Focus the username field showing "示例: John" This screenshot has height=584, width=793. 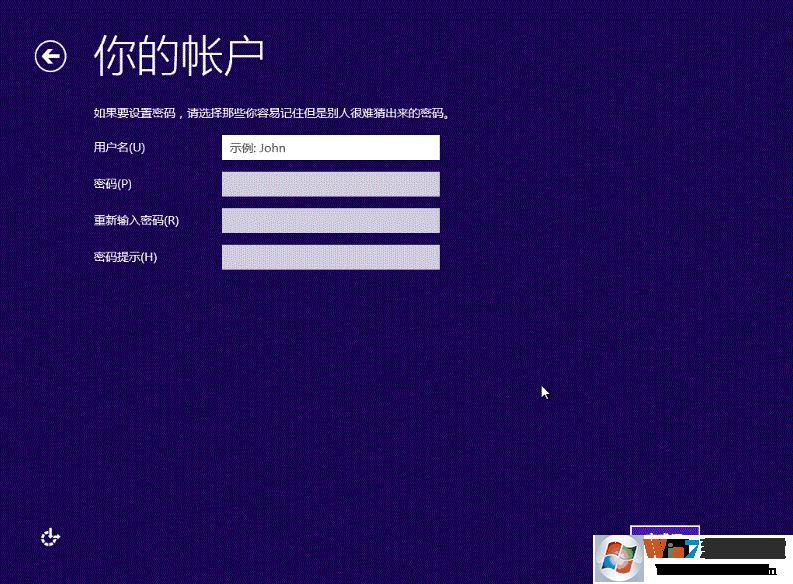pyautogui.click(x=331, y=148)
